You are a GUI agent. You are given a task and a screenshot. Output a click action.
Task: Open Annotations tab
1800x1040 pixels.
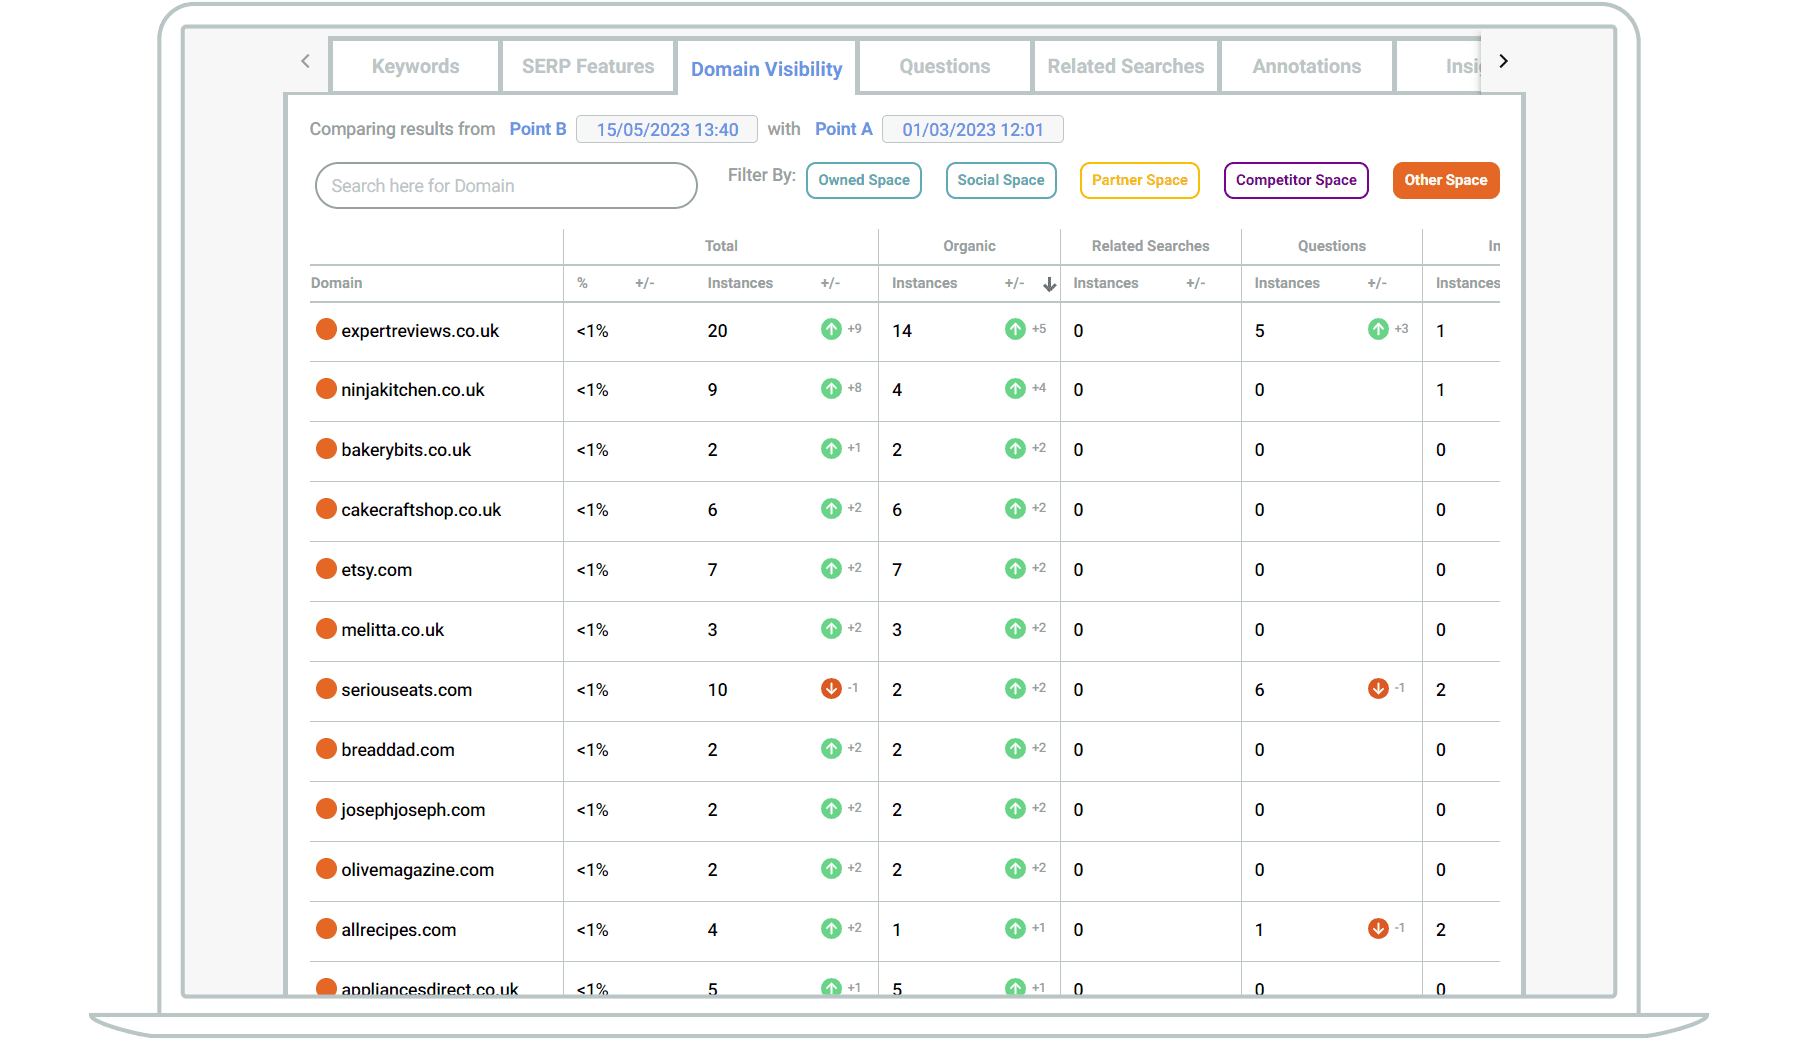[x=1307, y=66]
